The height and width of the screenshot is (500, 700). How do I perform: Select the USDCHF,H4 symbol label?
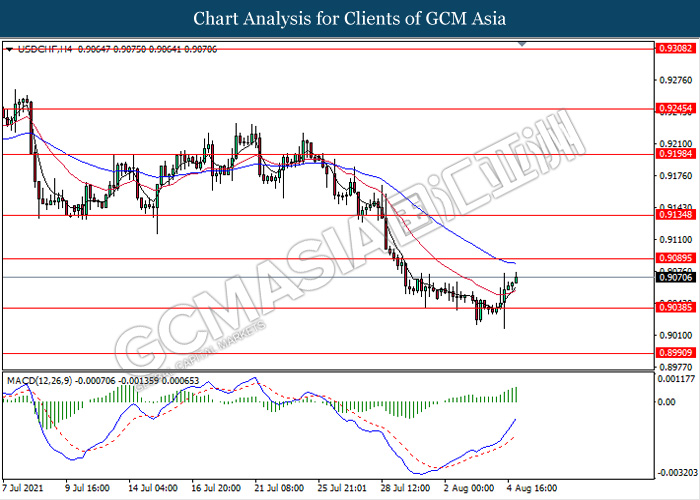[x=36, y=48]
